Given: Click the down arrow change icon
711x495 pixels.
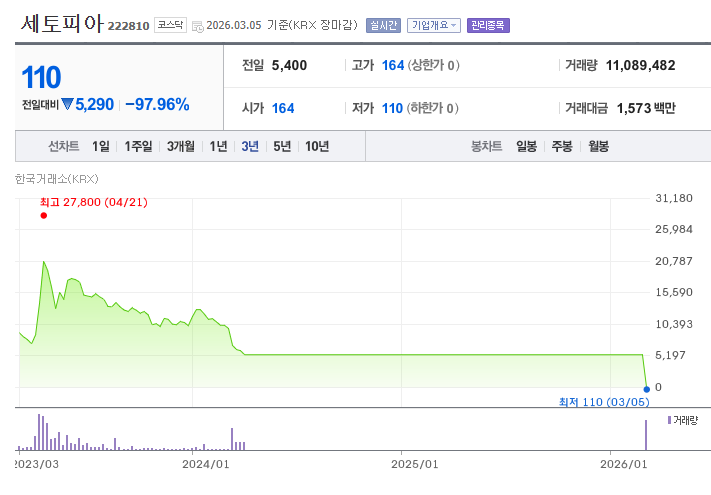Looking at the screenshot, I should tap(67, 104).
